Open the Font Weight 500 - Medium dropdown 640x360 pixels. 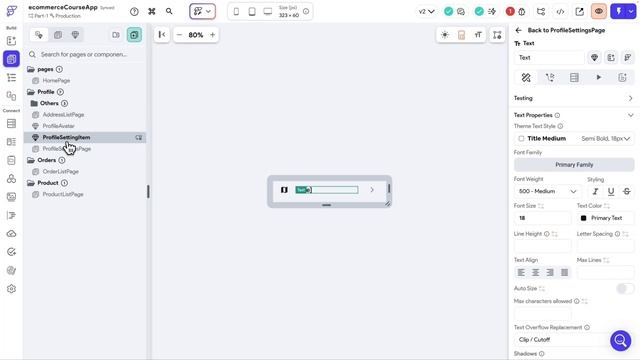(x=547, y=191)
